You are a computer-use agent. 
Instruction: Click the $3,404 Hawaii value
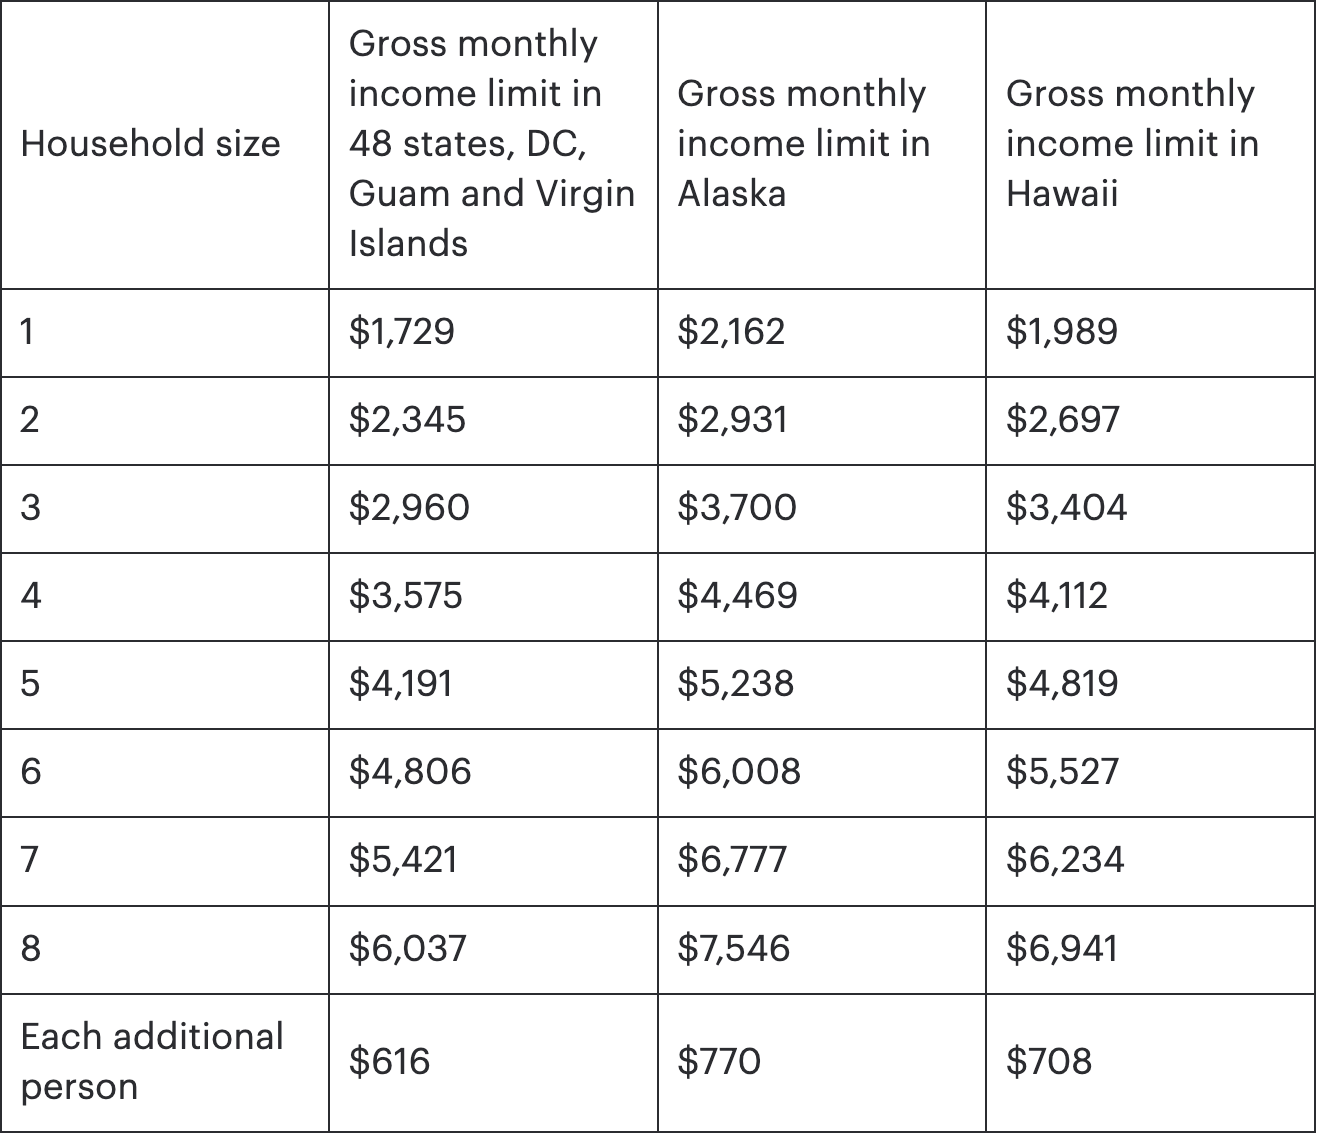(x=1066, y=507)
